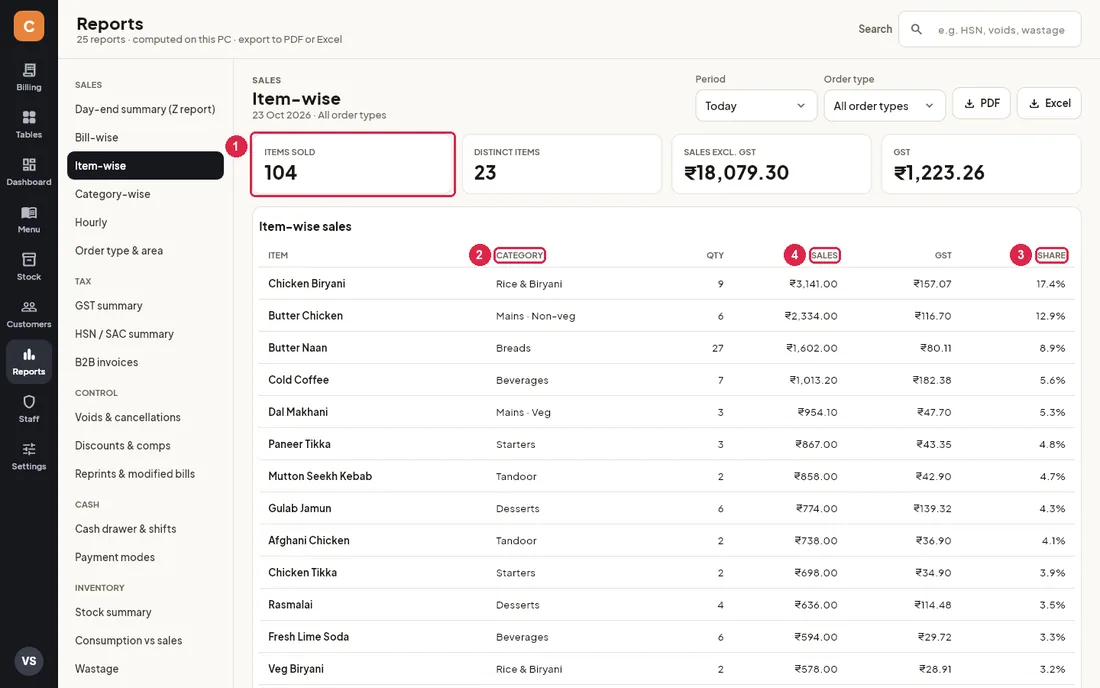
Task: Click the GST total summary card
Action: [x=981, y=164]
